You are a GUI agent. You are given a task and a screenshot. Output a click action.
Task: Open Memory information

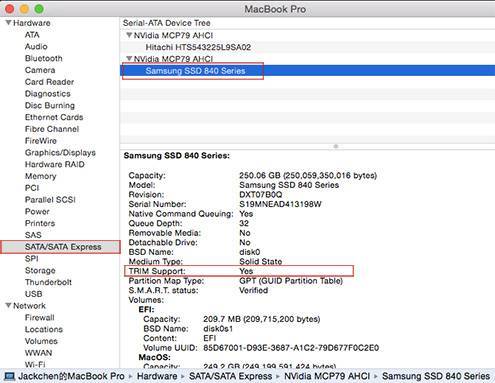(40, 176)
